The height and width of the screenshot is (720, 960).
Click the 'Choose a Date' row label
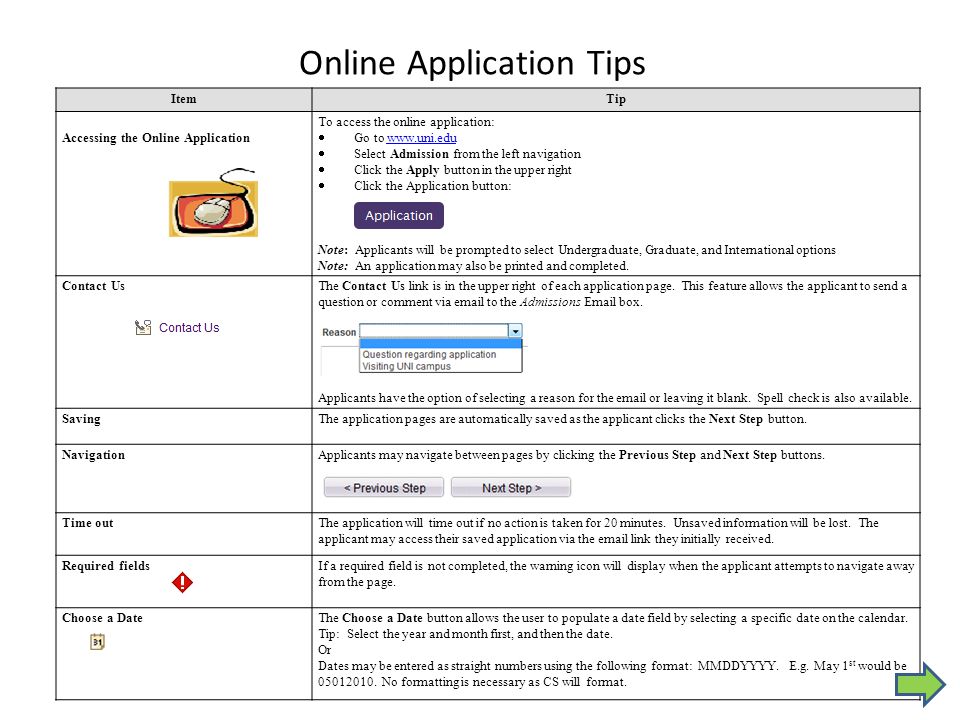pos(102,618)
